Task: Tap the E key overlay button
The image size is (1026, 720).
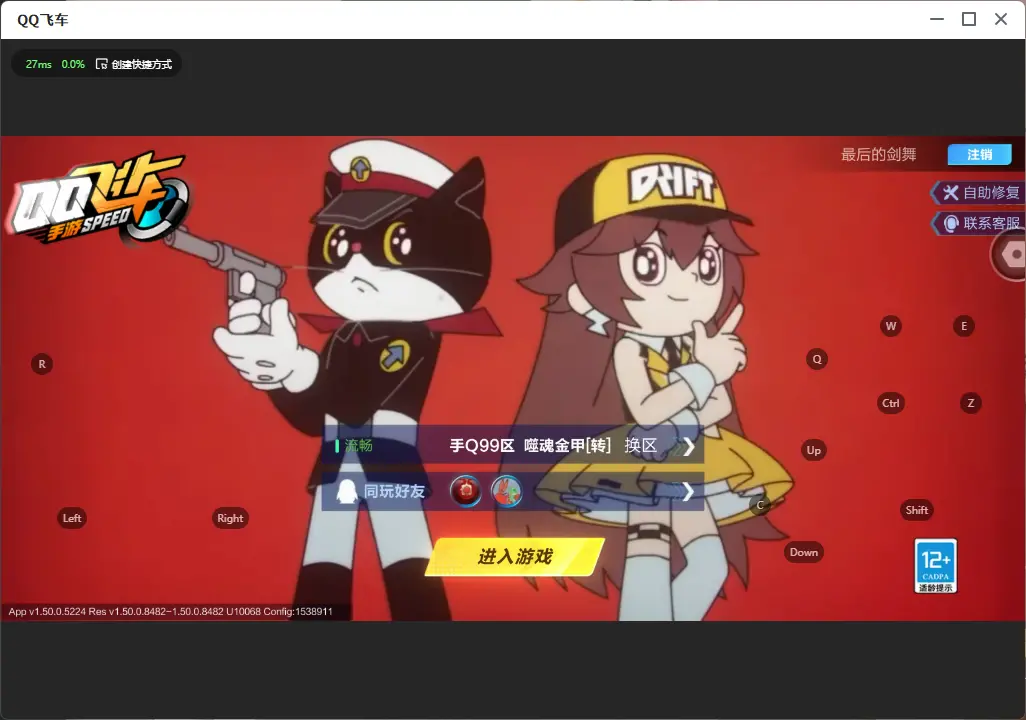Action: tap(964, 326)
